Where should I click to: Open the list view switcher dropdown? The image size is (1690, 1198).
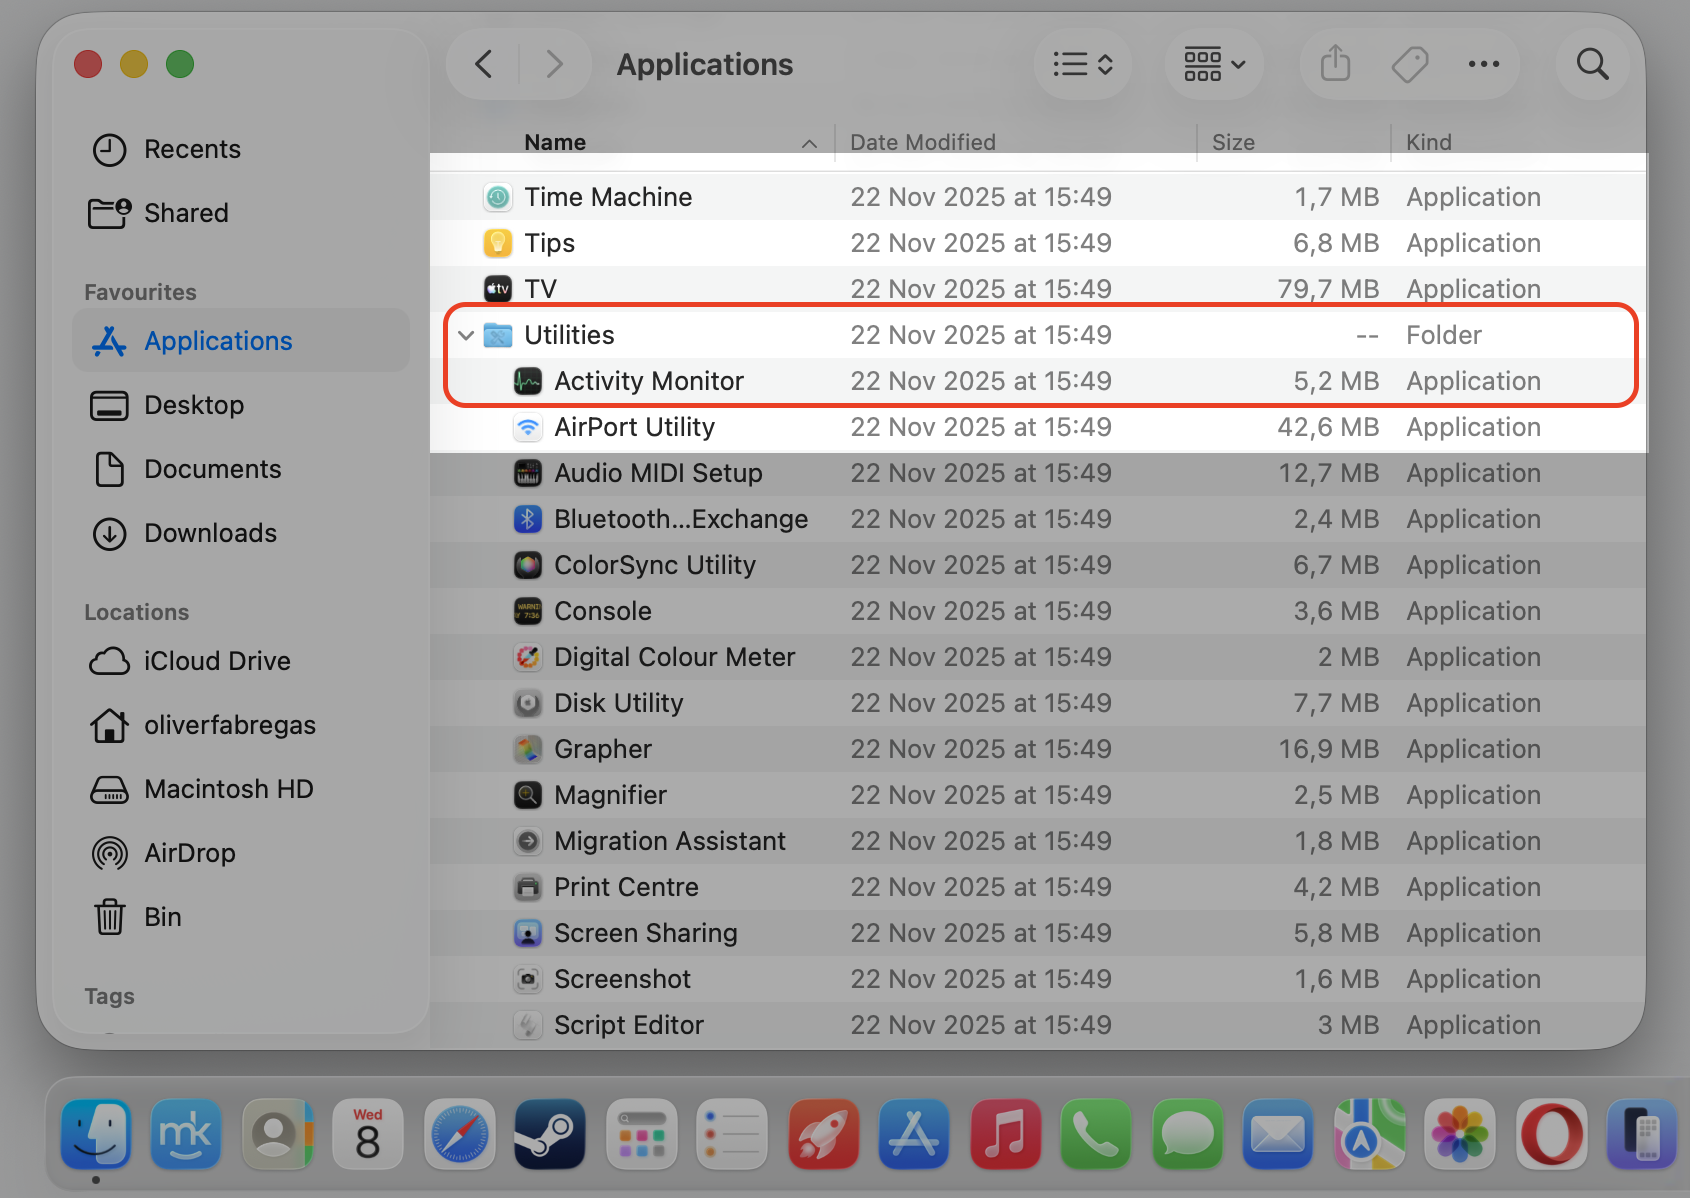1083,64
